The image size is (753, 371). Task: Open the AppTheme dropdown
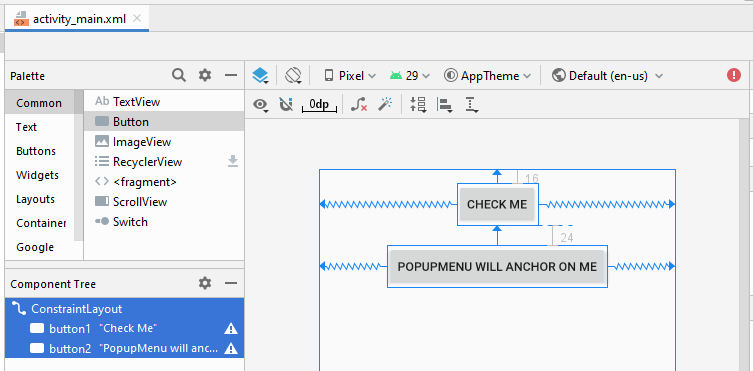[x=487, y=76]
